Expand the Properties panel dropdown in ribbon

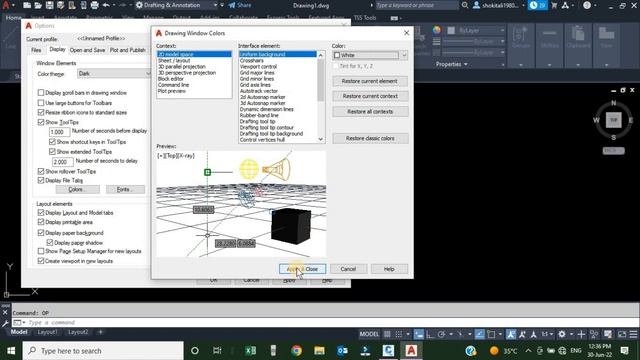point(452,64)
